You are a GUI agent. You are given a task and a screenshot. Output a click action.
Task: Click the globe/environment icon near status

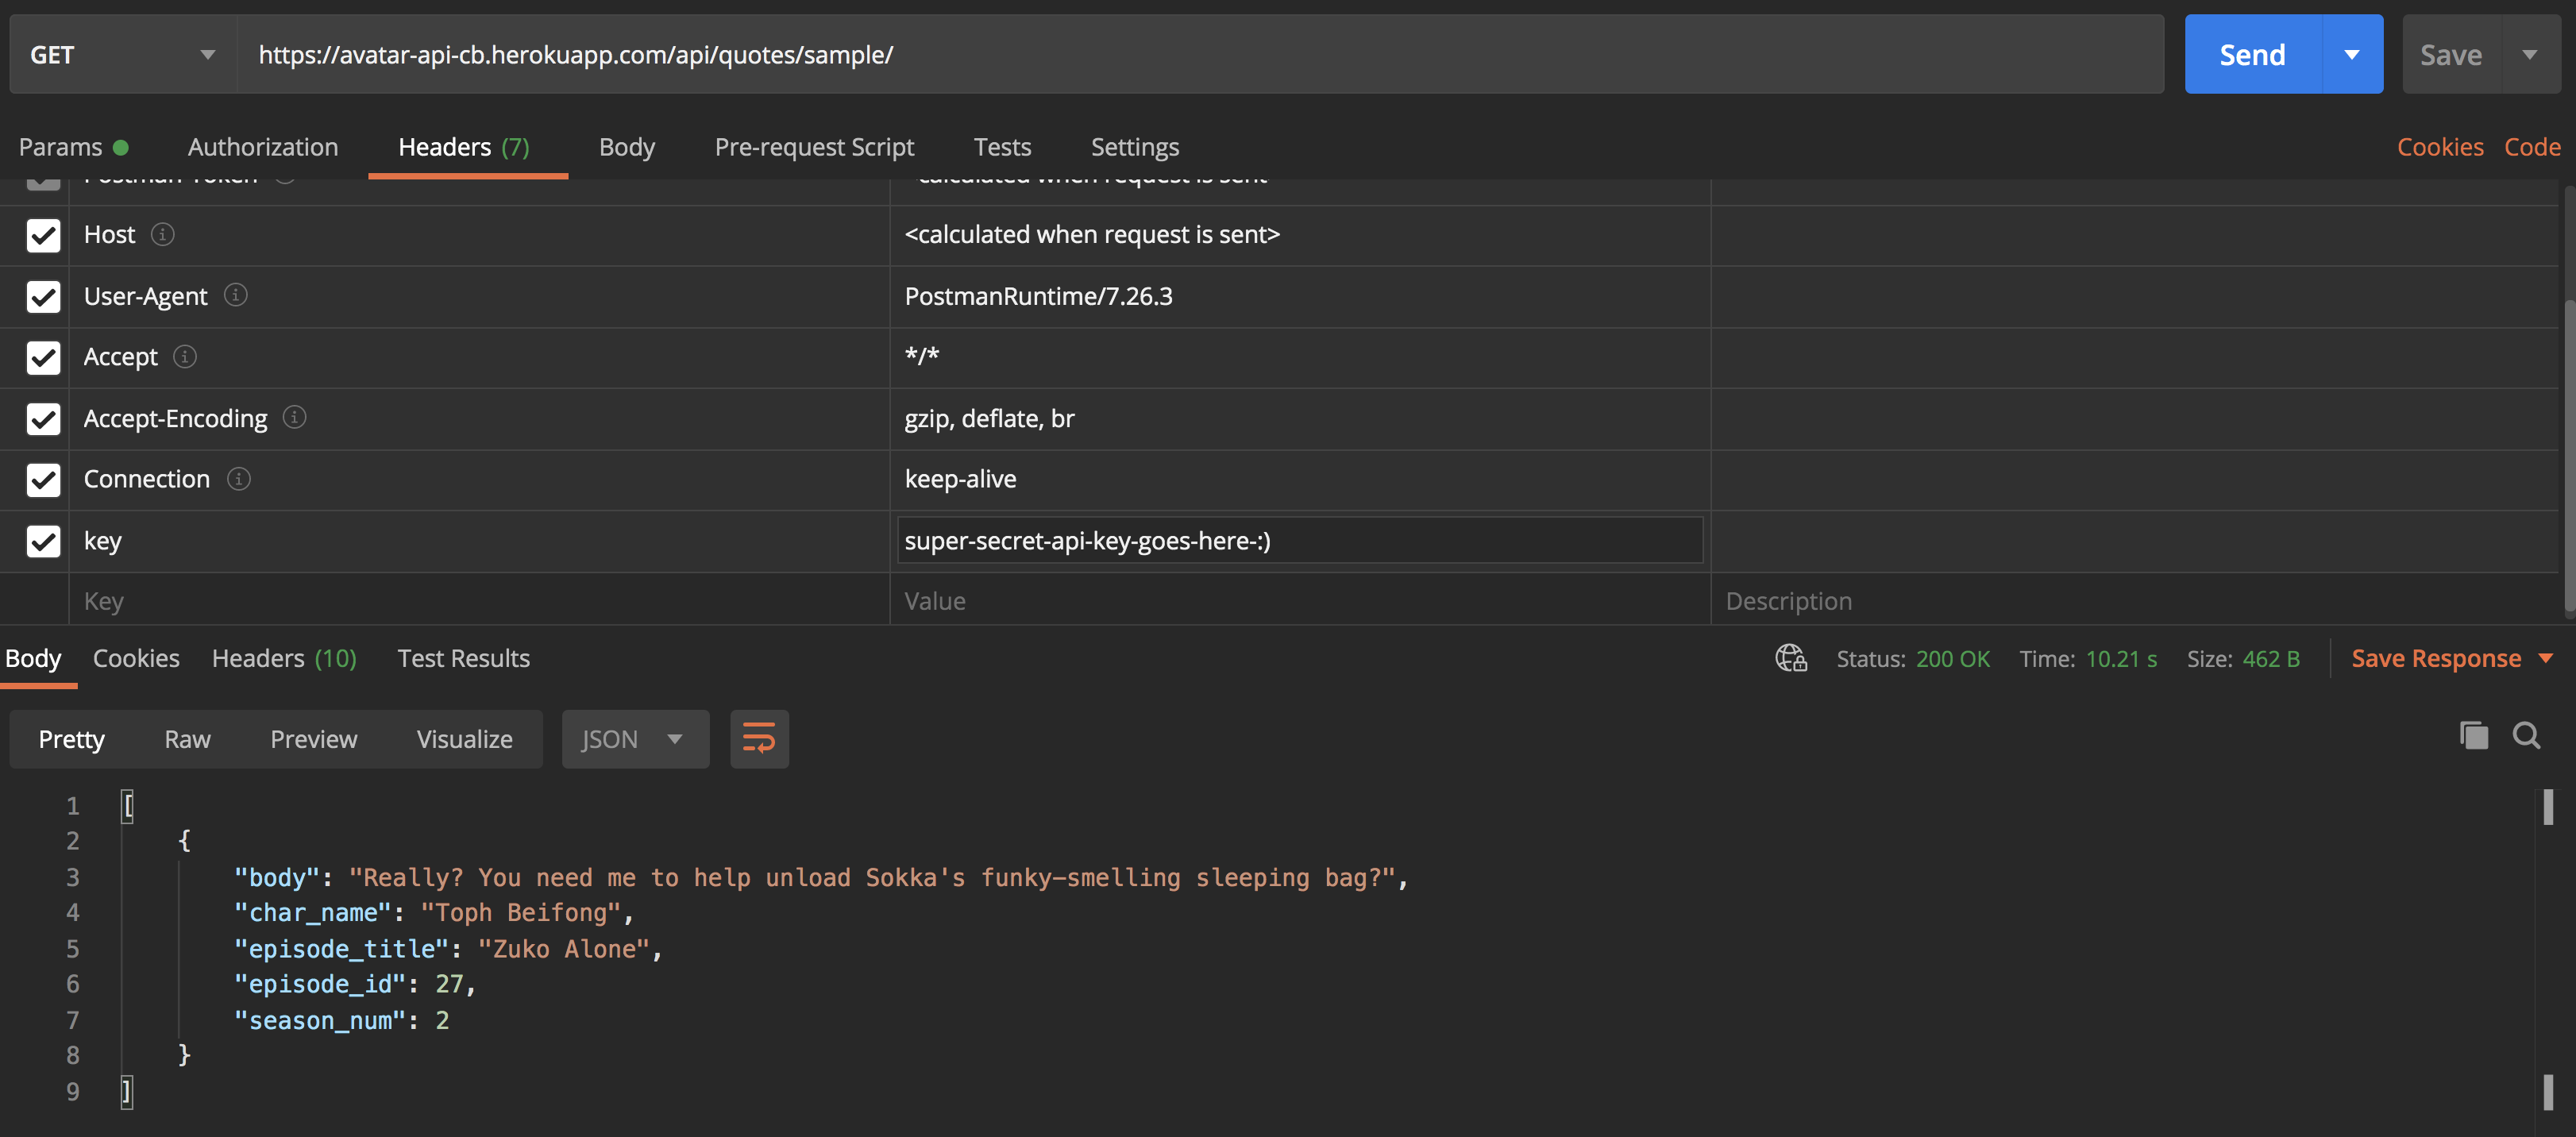coord(1791,656)
